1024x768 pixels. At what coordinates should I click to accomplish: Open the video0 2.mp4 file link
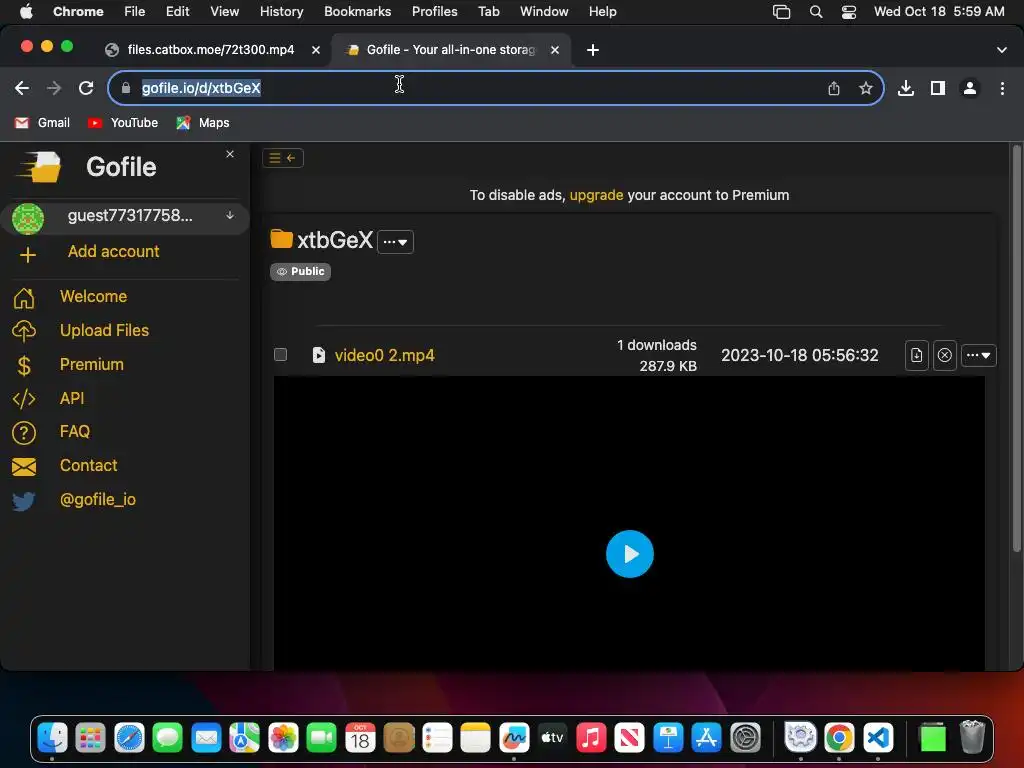(x=384, y=355)
